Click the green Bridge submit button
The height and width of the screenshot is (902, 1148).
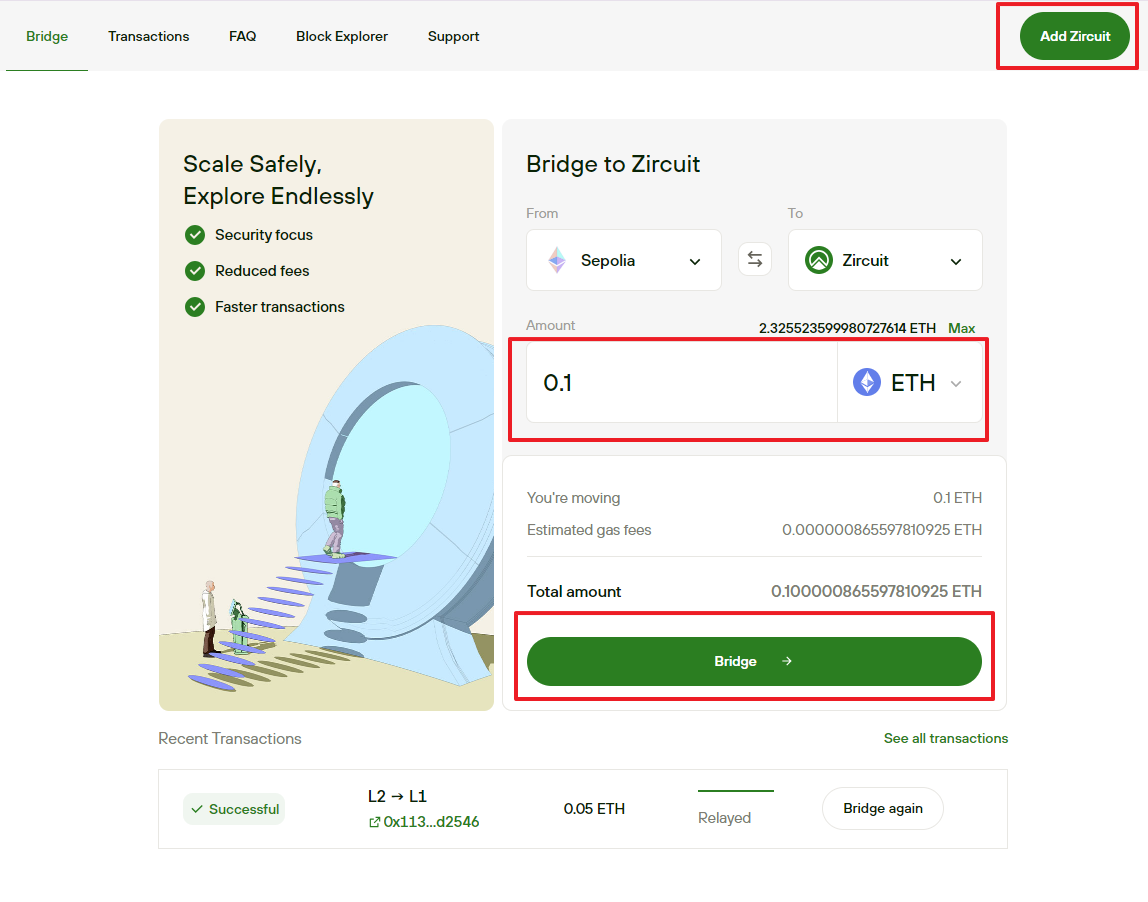[754, 661]
